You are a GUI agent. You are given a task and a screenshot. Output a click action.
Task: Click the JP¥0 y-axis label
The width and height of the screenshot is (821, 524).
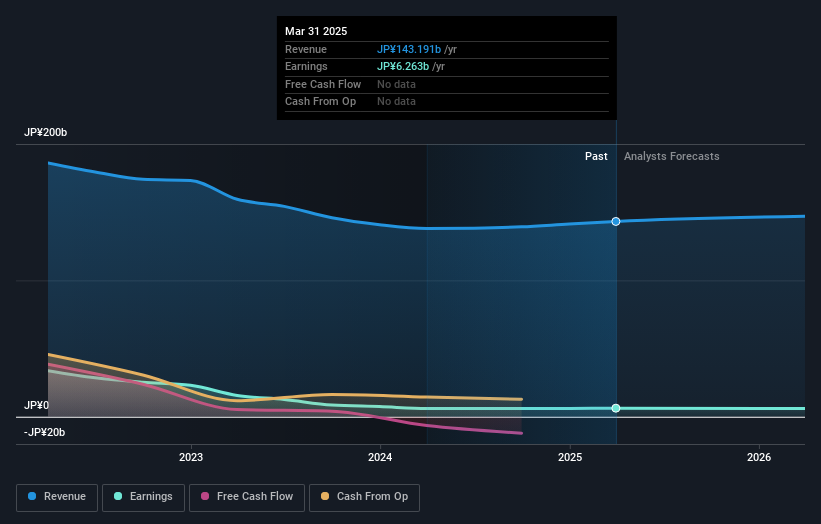click(x=36, y=405)
